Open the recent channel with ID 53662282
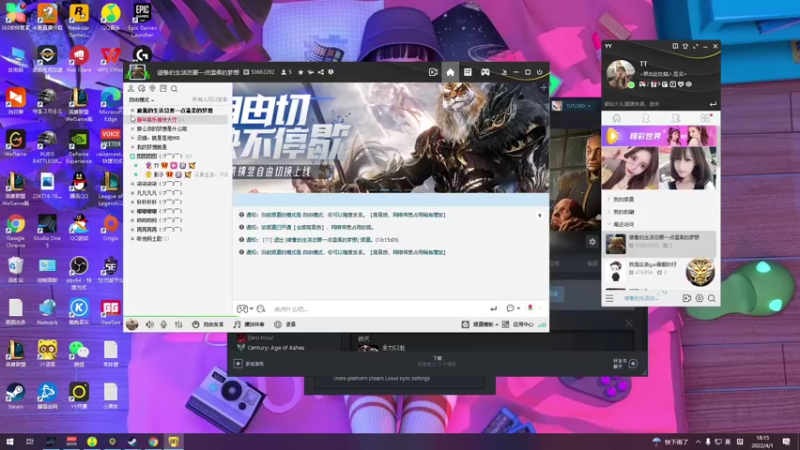 659,243
